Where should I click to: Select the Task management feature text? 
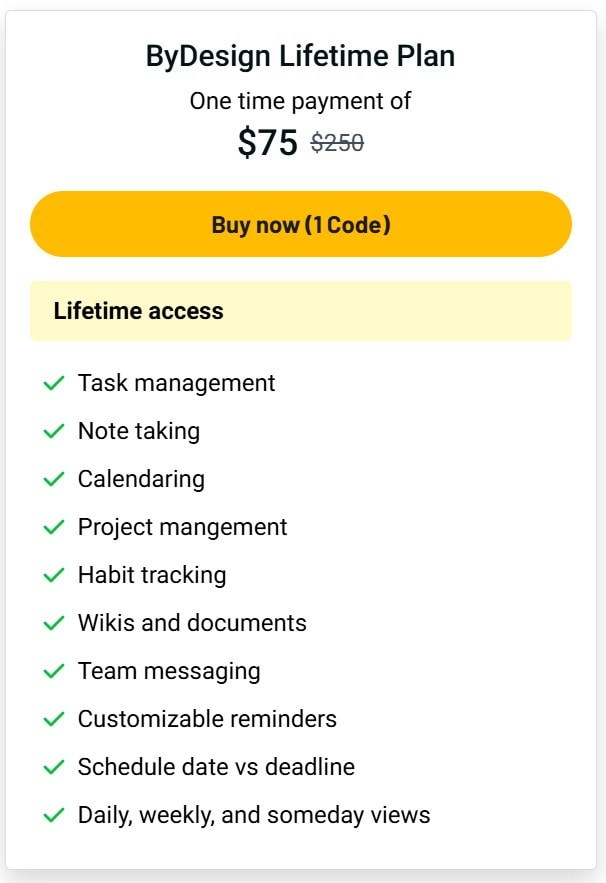point(176,383)
